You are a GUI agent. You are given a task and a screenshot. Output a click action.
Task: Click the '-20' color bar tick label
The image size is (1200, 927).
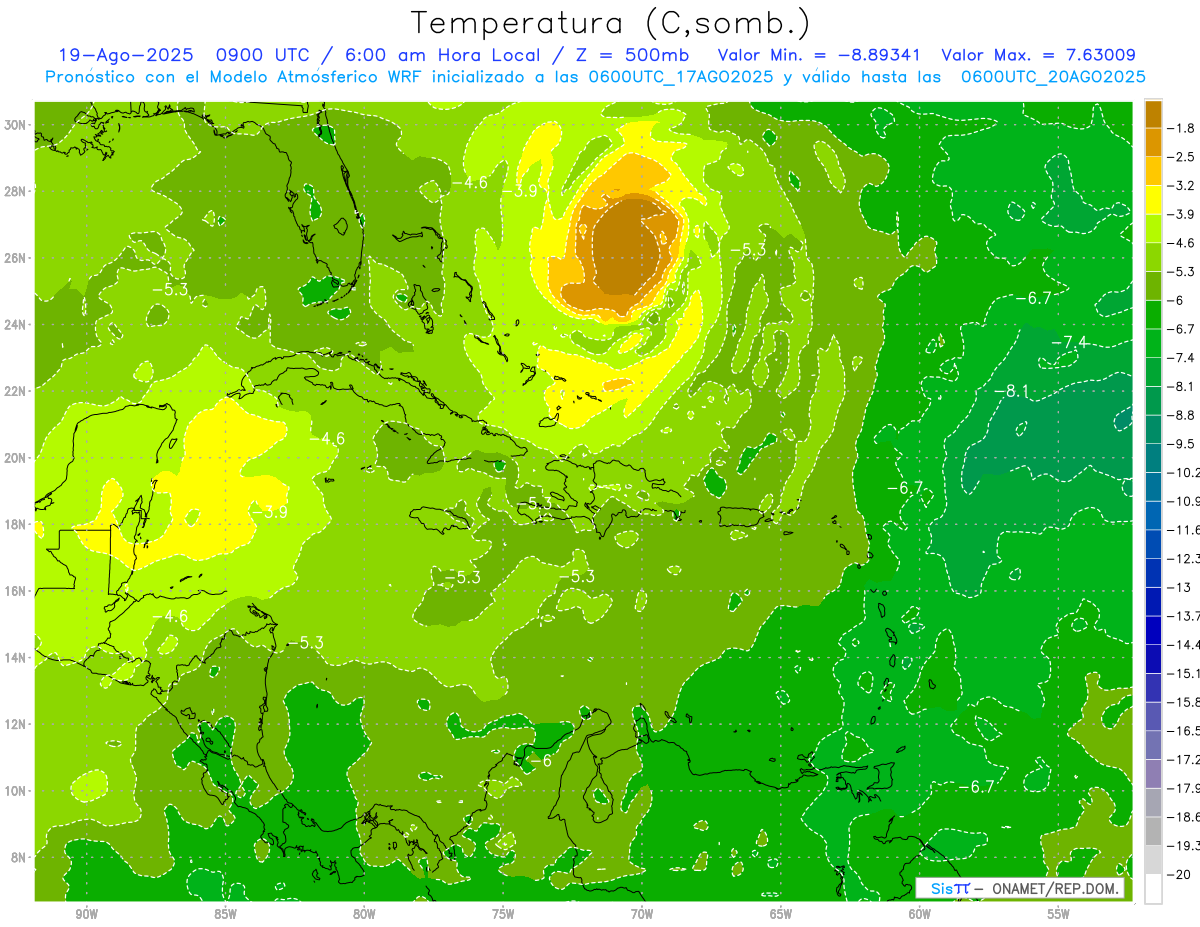(x=1179, y=873)
